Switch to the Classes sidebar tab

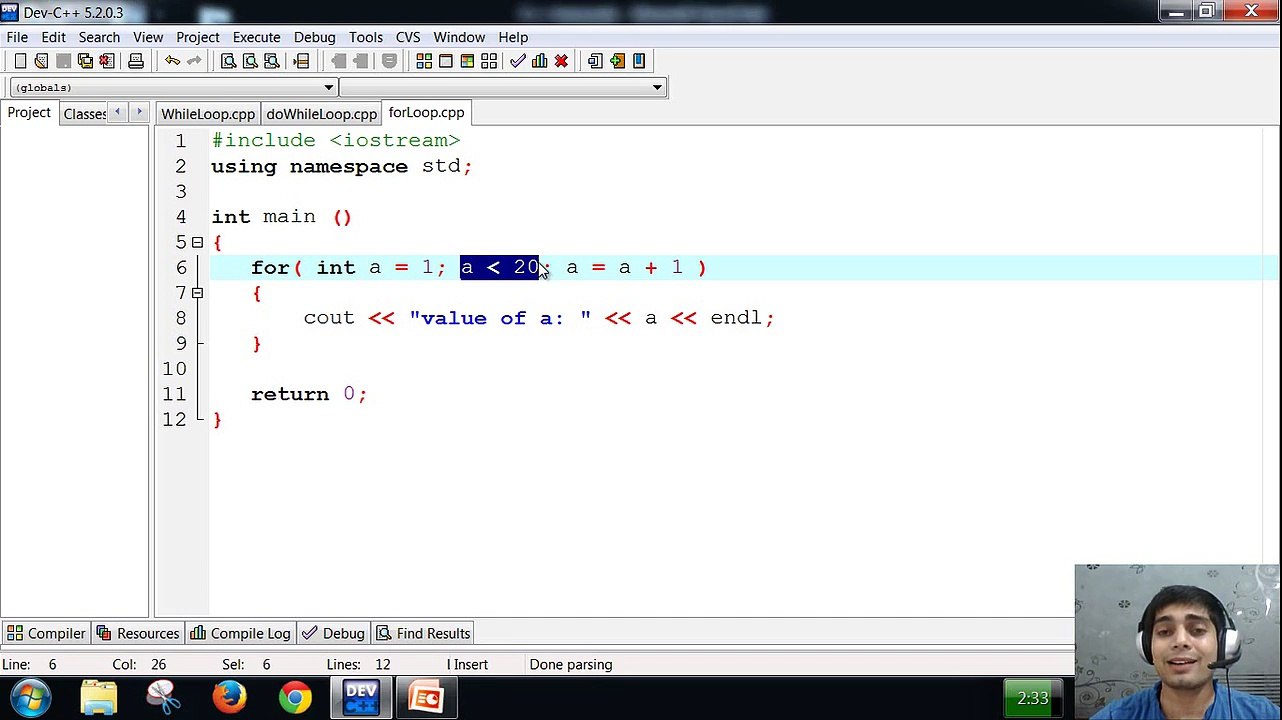[84, 113]
